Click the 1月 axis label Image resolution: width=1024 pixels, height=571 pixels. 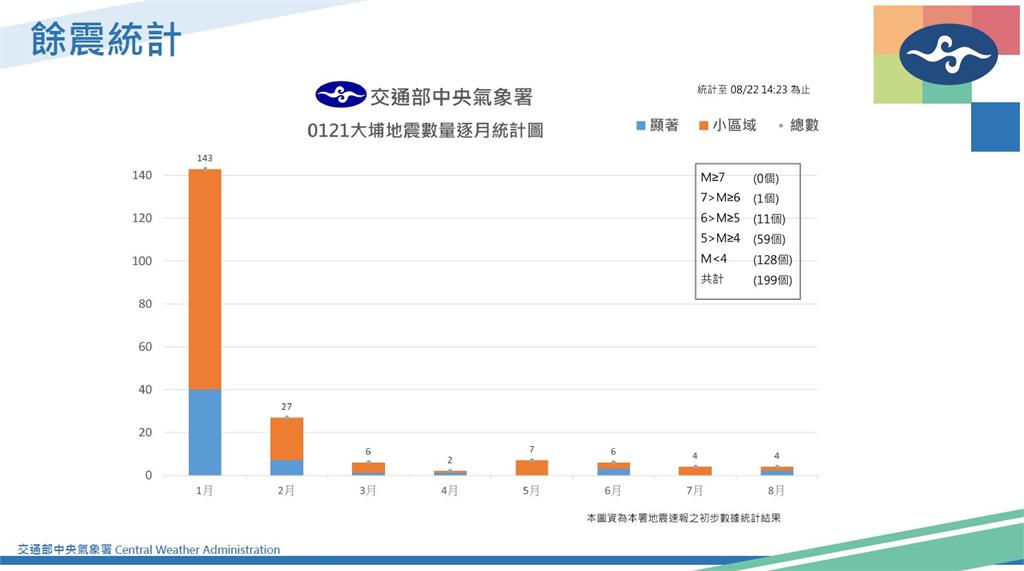tap(204, 490)
